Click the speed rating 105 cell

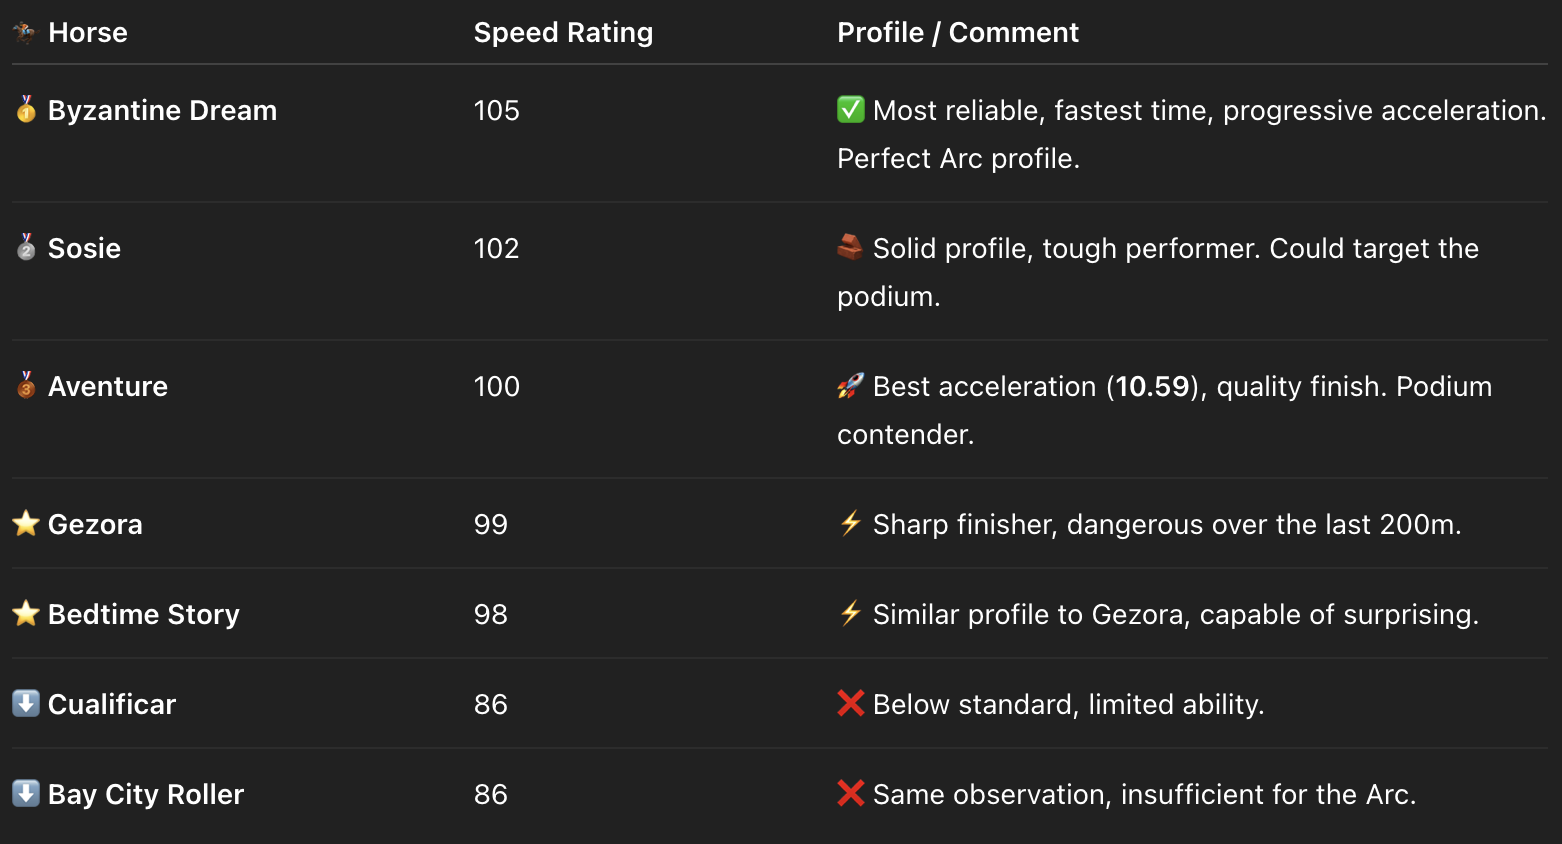tap(497, 110)
